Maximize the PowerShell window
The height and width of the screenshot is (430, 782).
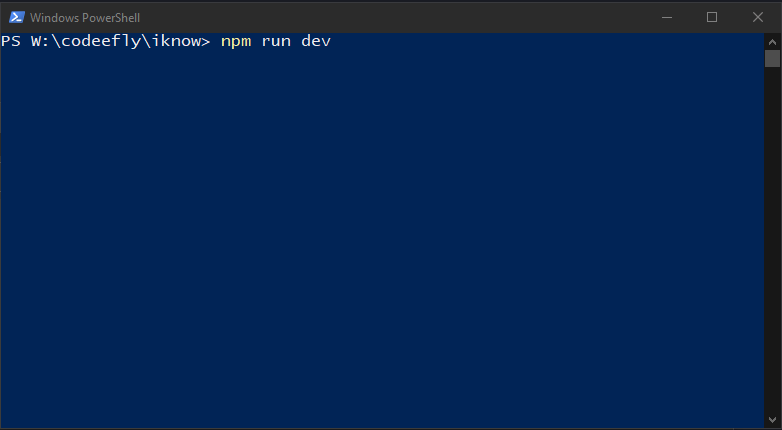pyautogui.click(x=712, y=17)
